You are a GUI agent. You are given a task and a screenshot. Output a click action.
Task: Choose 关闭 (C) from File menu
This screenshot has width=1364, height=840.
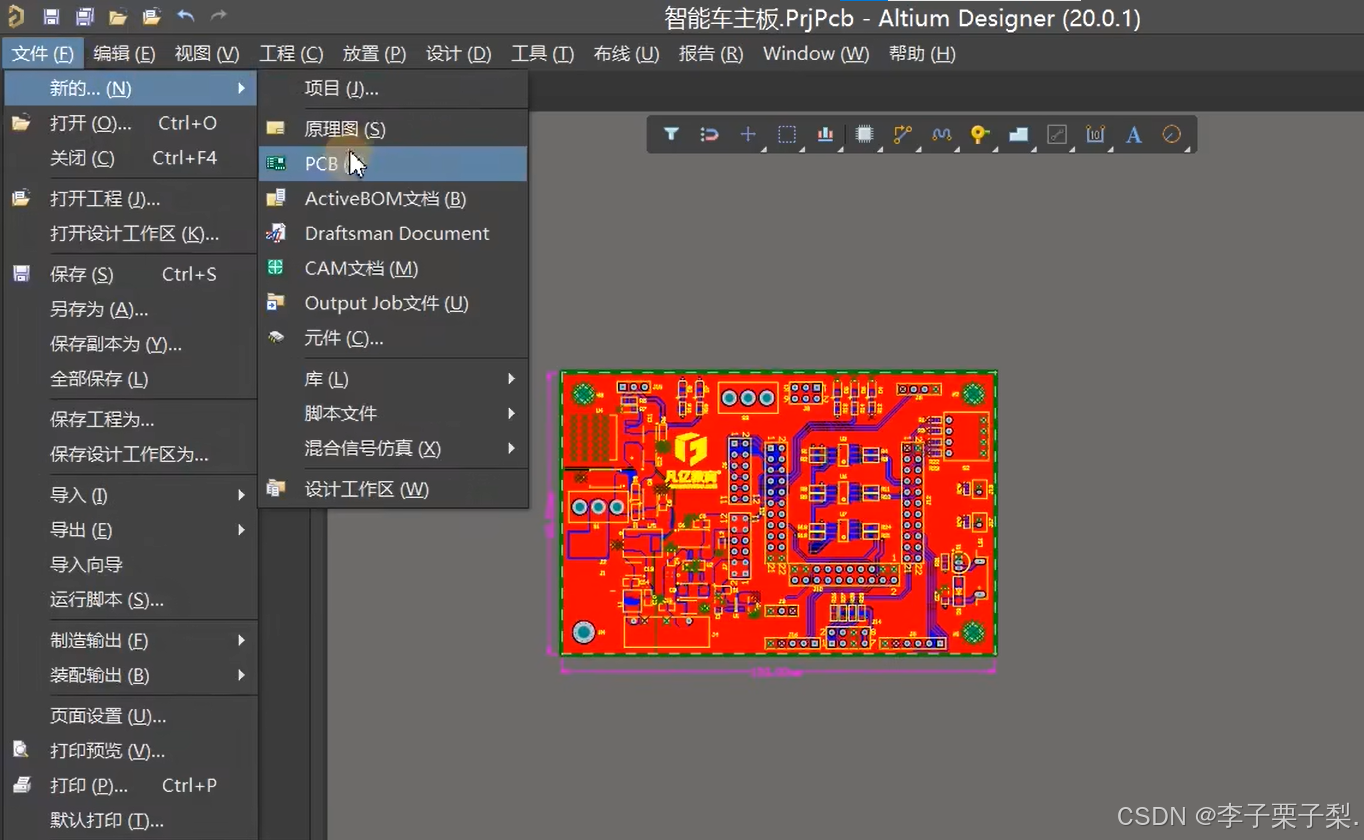tap(131, 158)
